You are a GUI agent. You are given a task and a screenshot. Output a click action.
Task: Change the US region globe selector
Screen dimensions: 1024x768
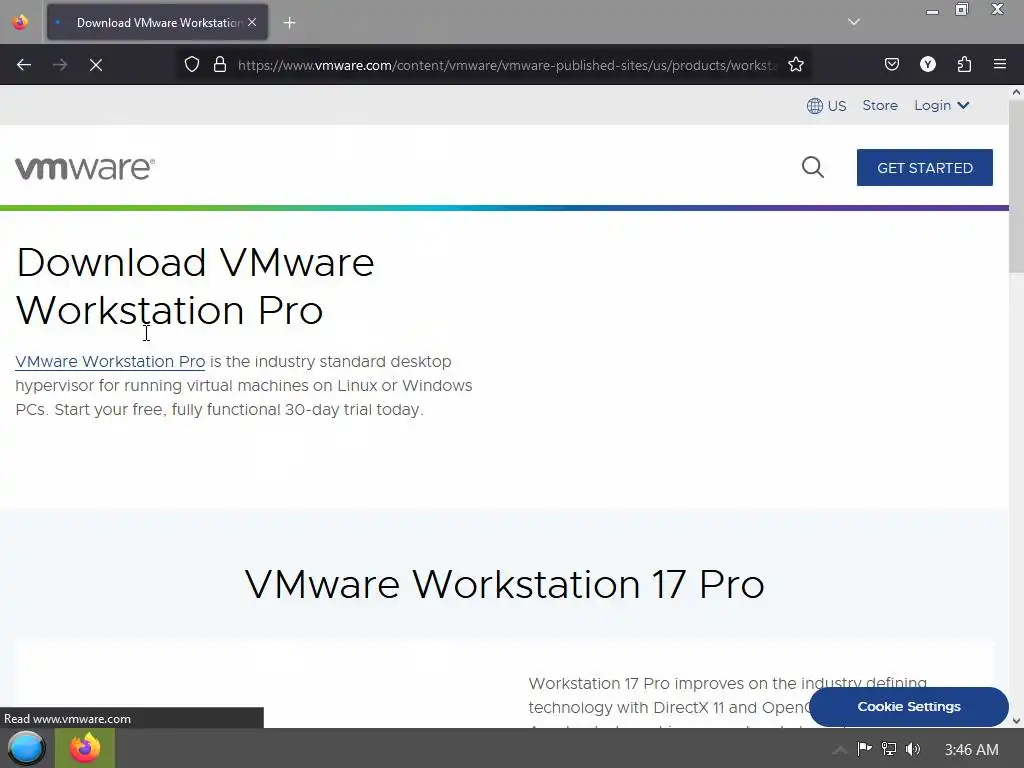(x=826, y=106)
